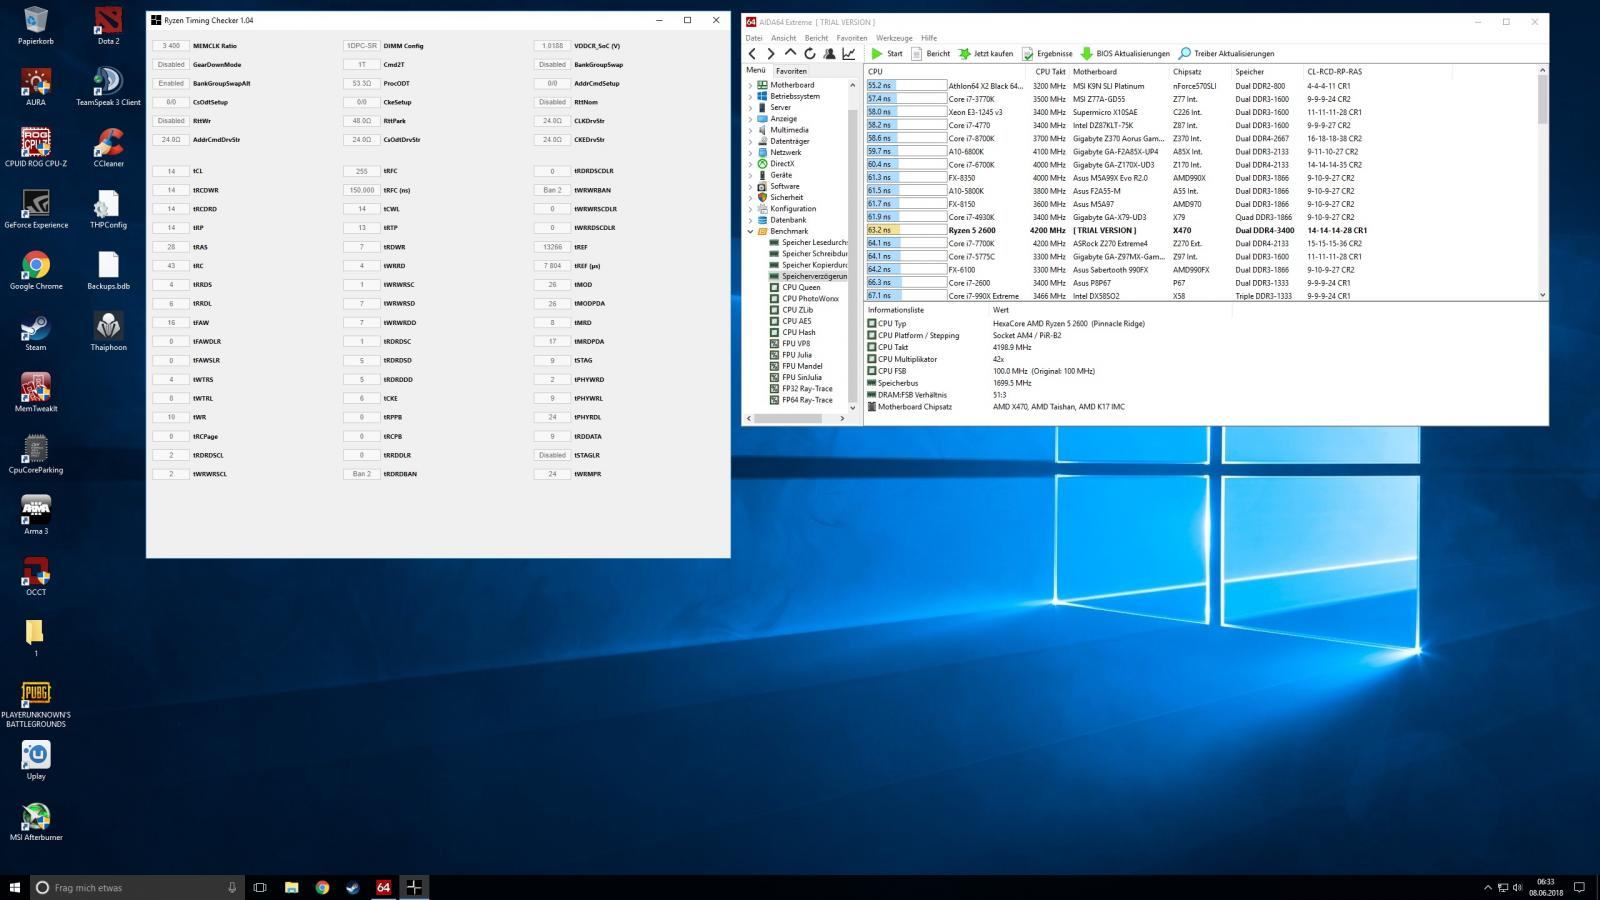This screenshot has width=1600, height=900.
Task: Open Thaiphoon desktop icon
Action: [108, 331]
